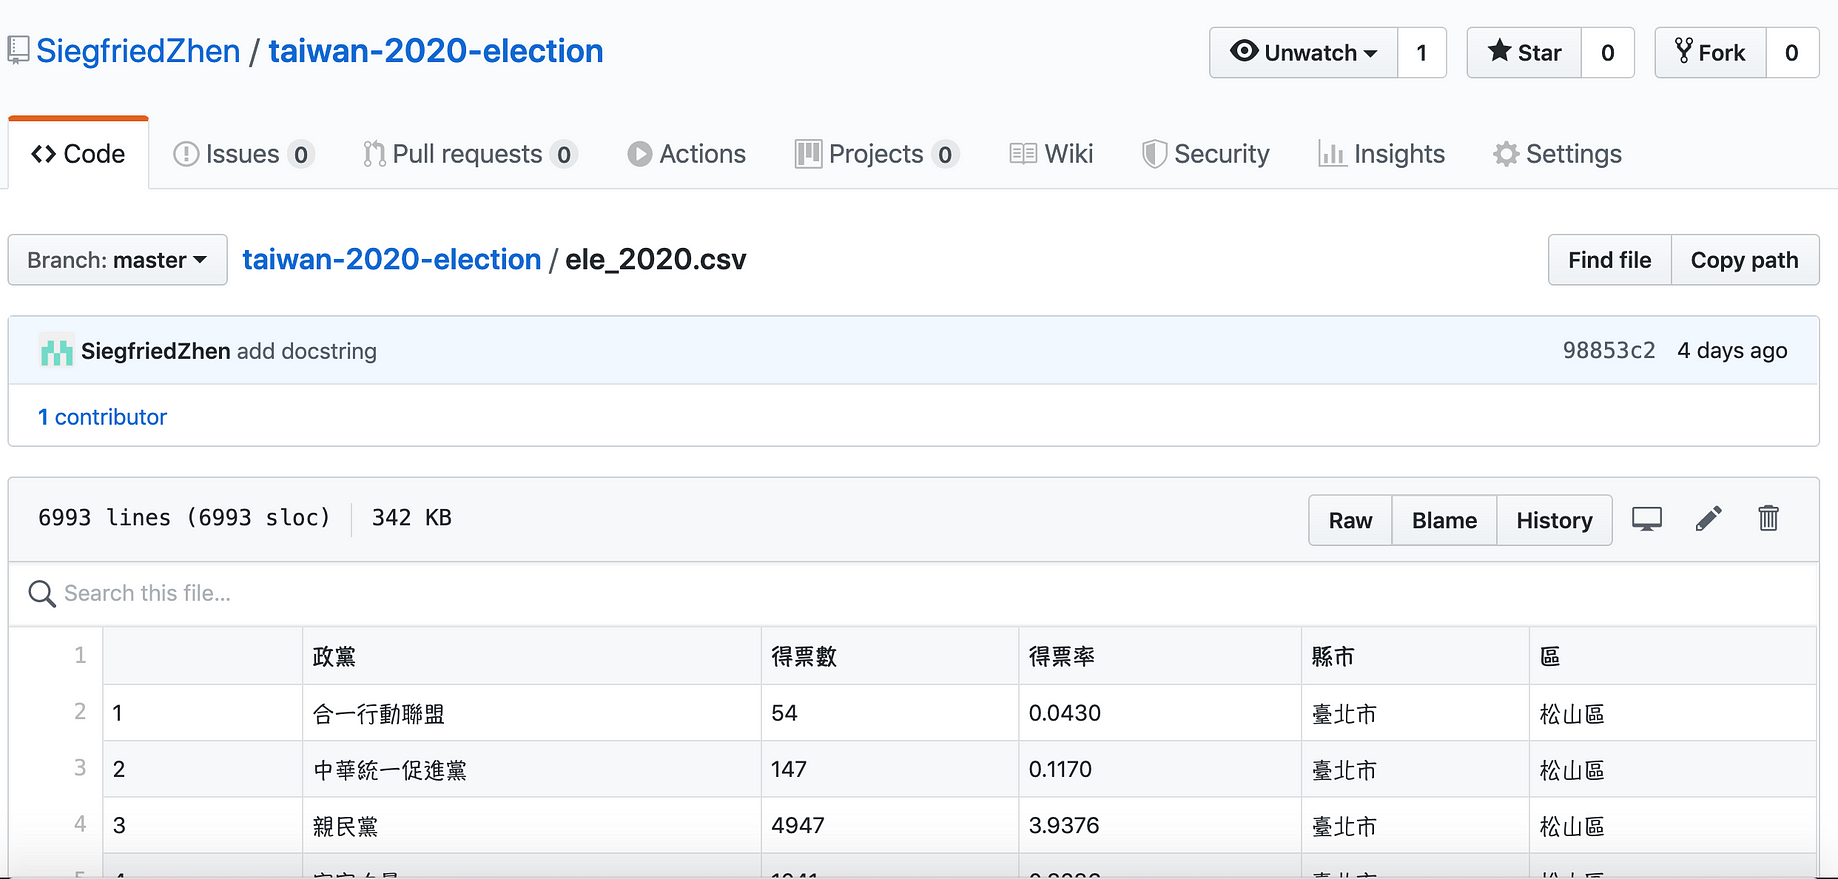Select line number 3
Viewport: 1838px width, 879px height.
pos(80,767)
